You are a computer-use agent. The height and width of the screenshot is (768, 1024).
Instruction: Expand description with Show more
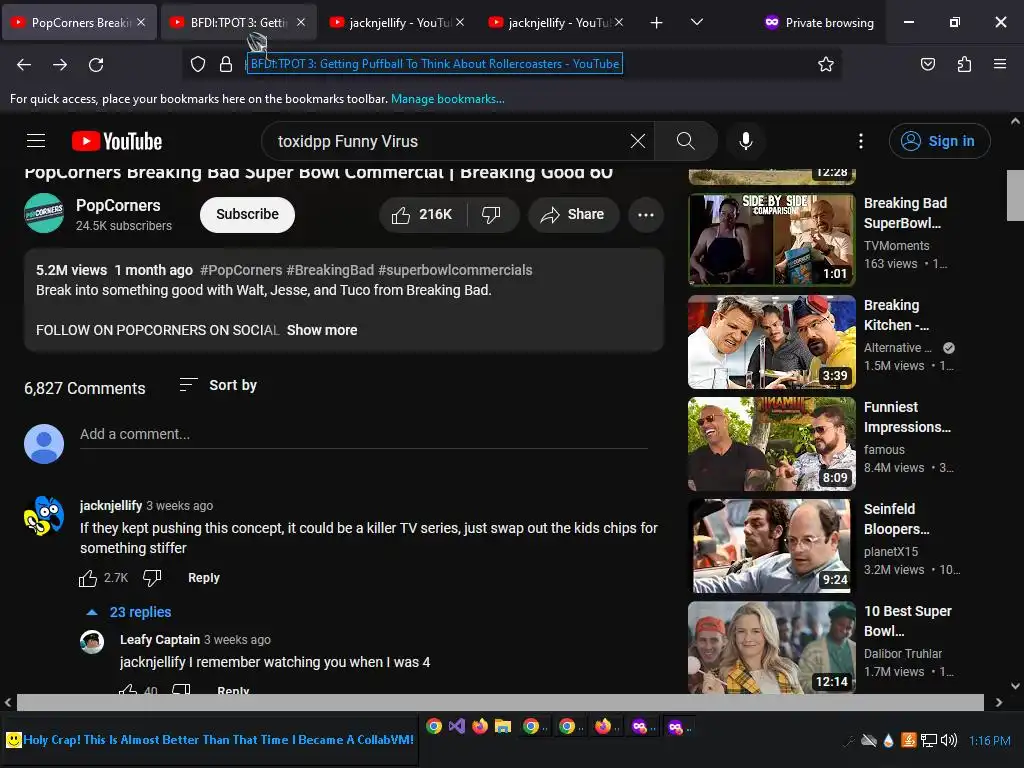click(322, 330)
